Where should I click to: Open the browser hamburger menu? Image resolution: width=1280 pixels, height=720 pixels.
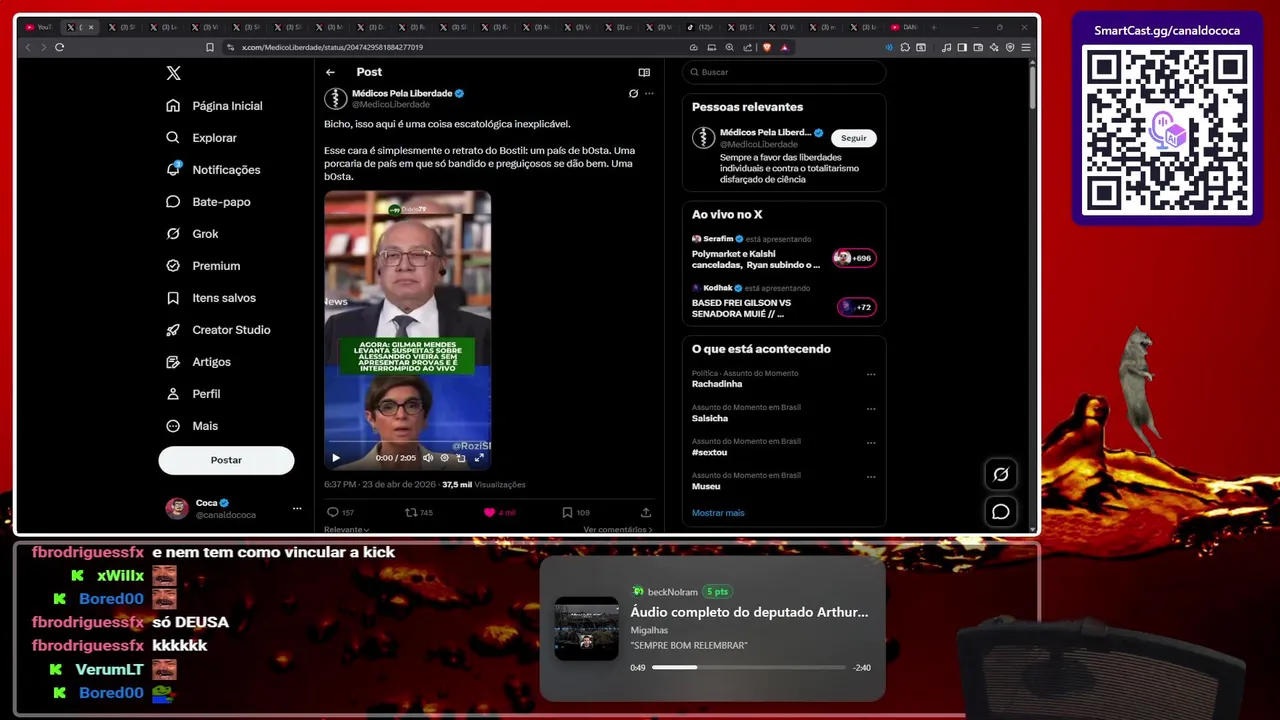pyautogui.click(x=1026, y=47)
